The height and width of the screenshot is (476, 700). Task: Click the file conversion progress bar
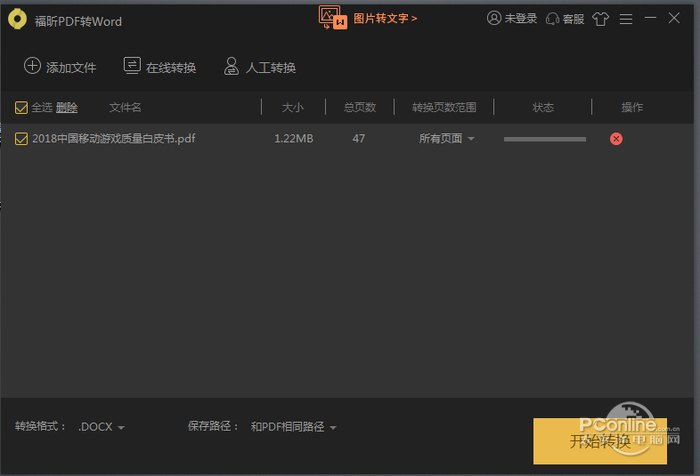click(545, 139)
